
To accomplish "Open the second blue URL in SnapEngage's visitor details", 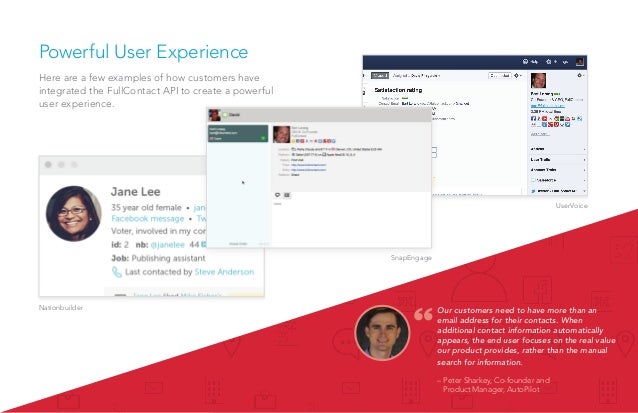I will click(308, 170).
